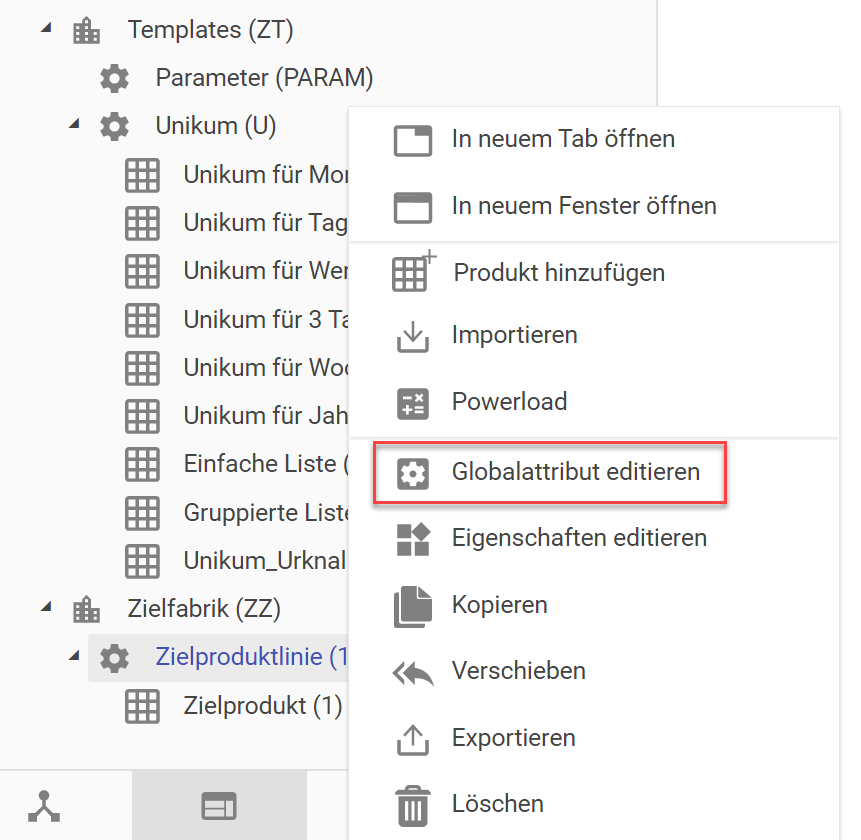The width and height of the screenshot is (861, 840).
Task: Click the move arrows icon beside Verschieben
Action: (x=412, y=672)
